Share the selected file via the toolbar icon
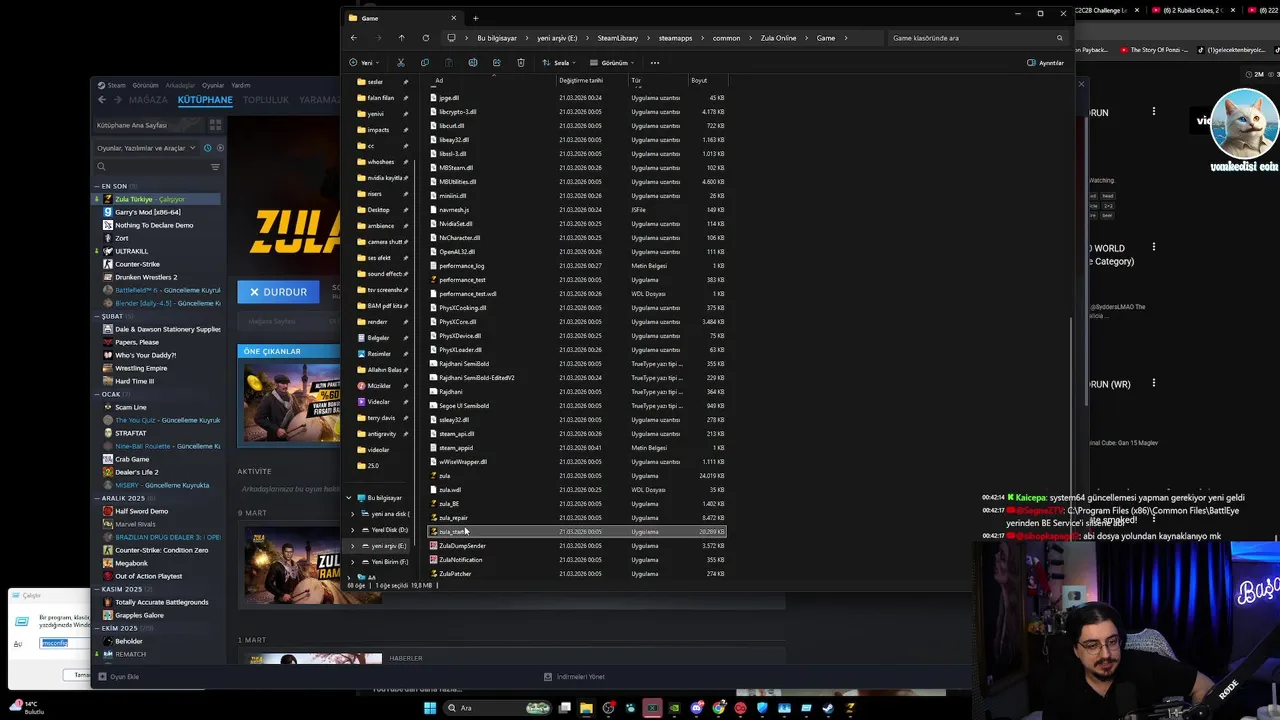 (496, 63)
